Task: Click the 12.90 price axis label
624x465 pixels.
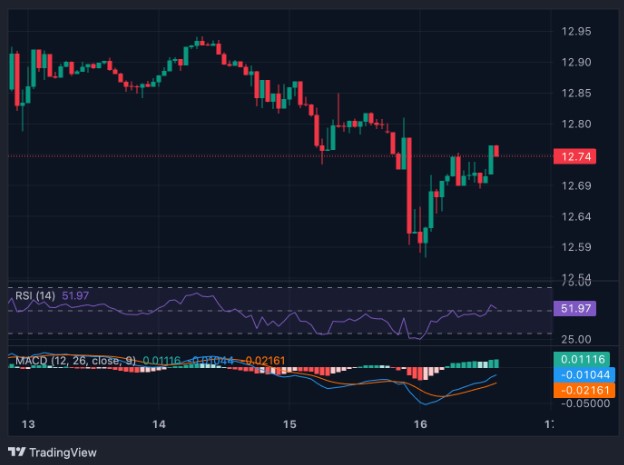Action: [x=576, y=62]
